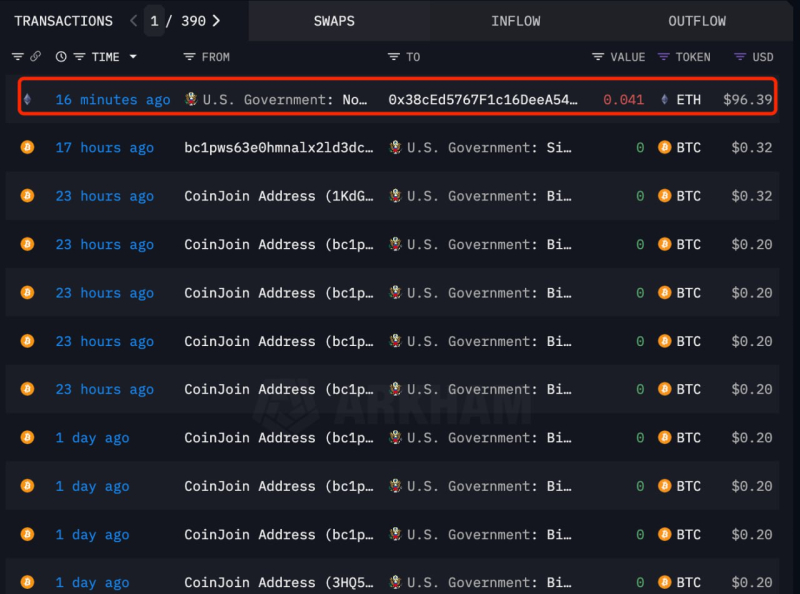Go to next transactions page
This screenshot has height=594, width=800.
[x=217, y=21]
